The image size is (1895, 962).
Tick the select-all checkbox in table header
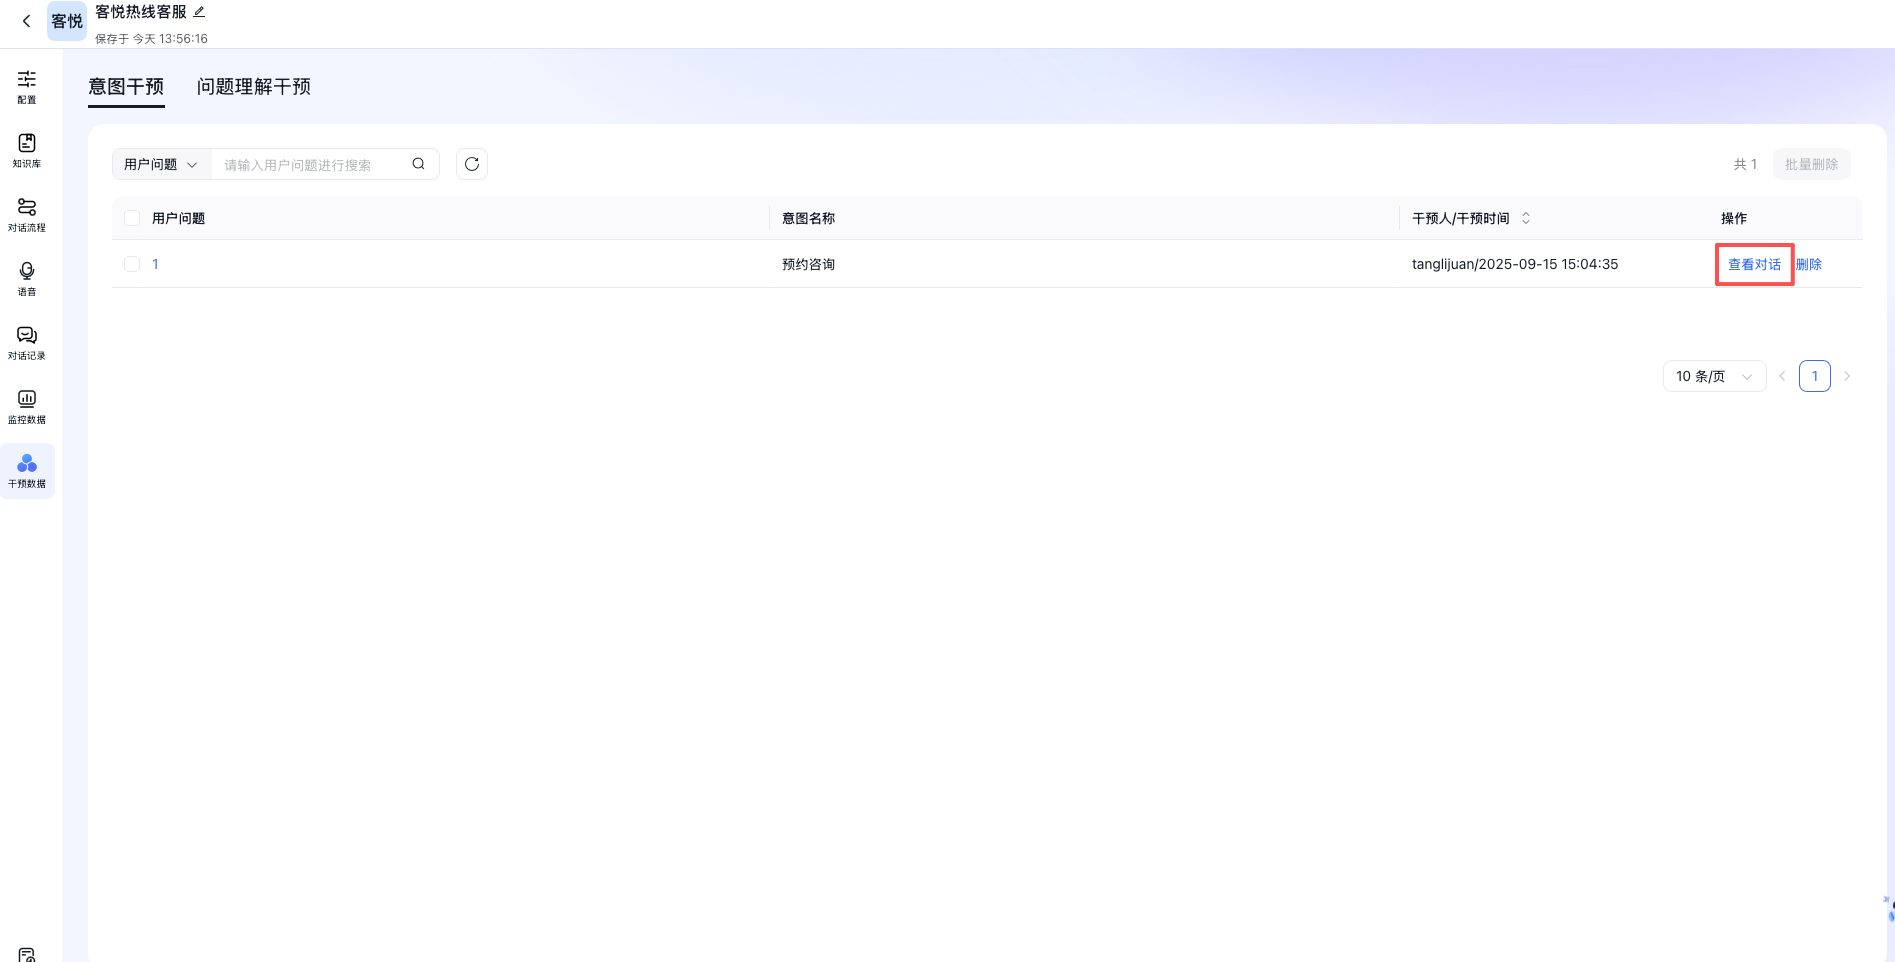click(132, 218)
